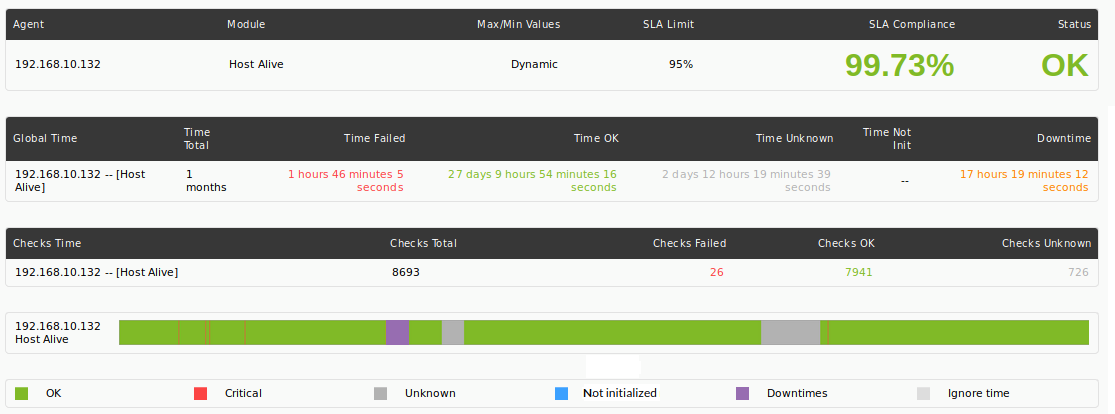Click the 99.73% SLA compliance value
Screen dimensions: 1115x414
(x=900, y=65)
